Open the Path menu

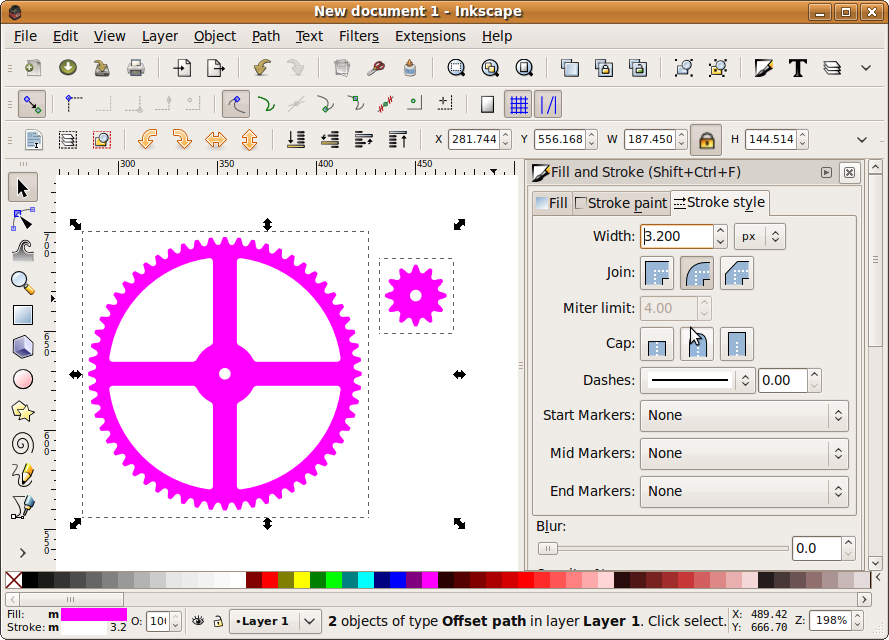coord(266,36)
